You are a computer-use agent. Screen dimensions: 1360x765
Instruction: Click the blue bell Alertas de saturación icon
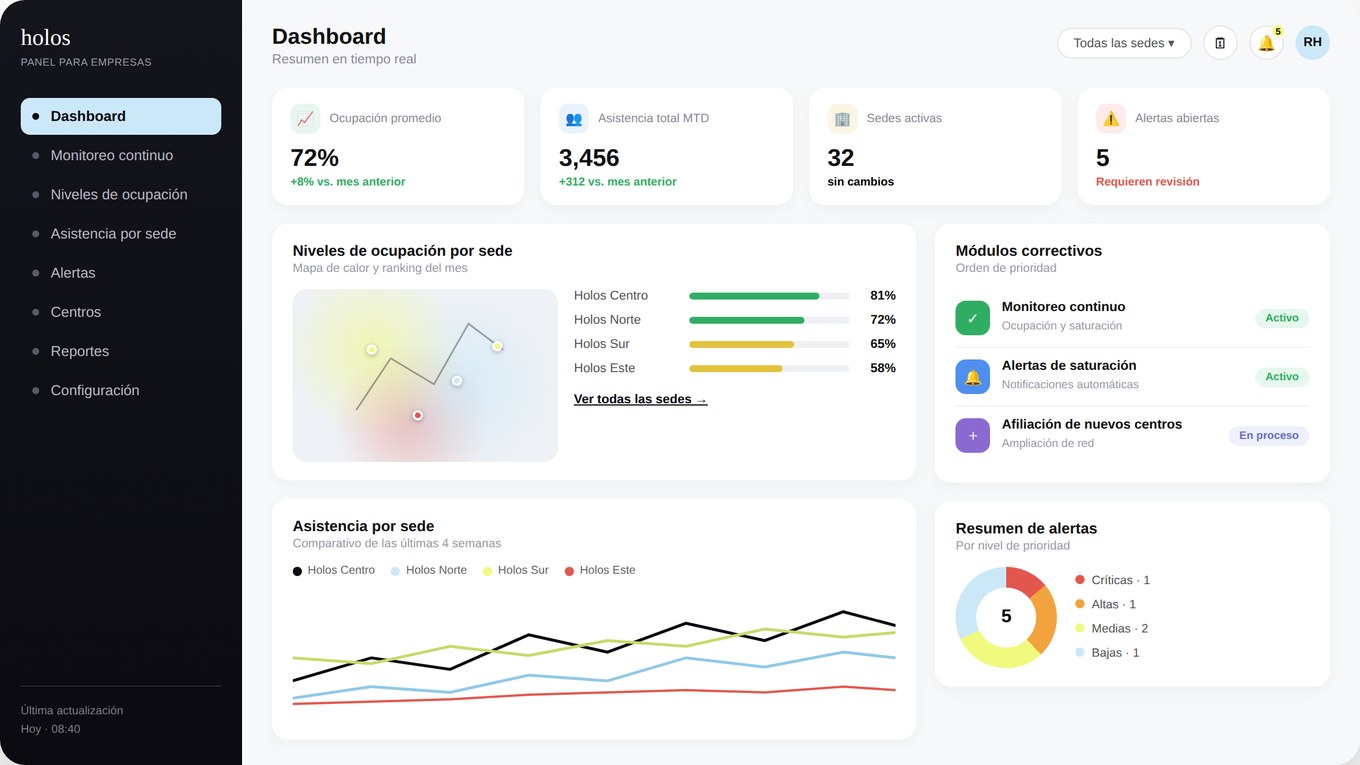[973, 377]
